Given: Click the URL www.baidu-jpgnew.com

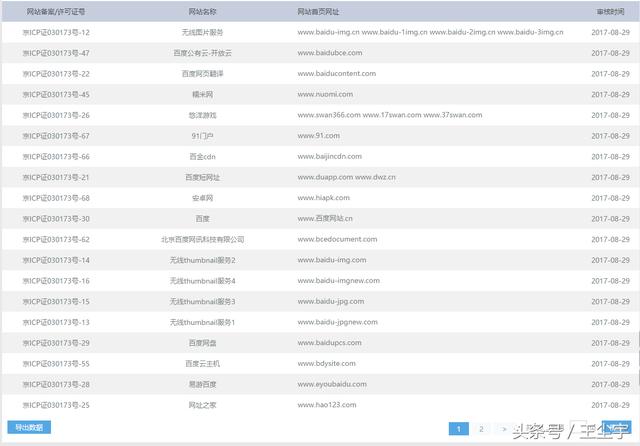Looking at the screenshot, I should pyautogui.click(x=338, y=322).
